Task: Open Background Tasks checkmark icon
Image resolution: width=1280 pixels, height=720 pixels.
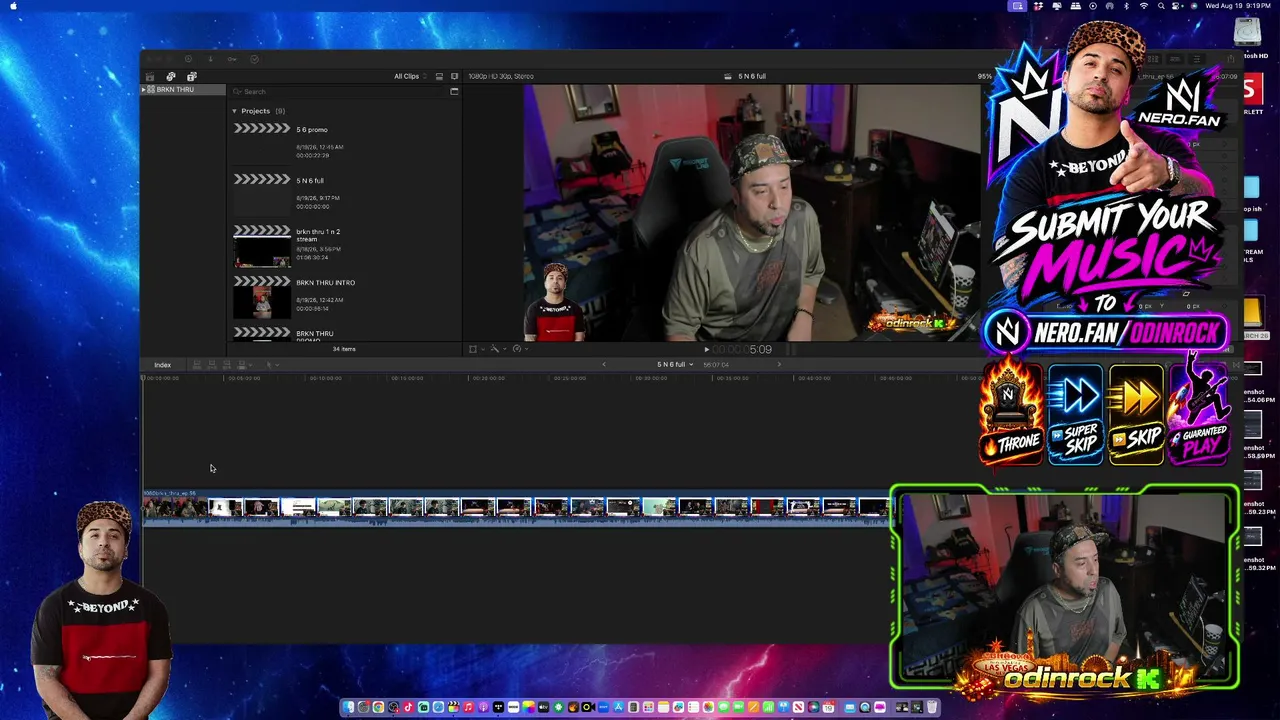Action: coord(254,59)
